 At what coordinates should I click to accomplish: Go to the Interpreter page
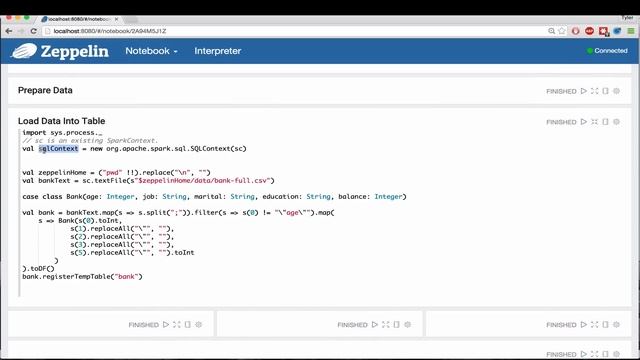[218, 51]
